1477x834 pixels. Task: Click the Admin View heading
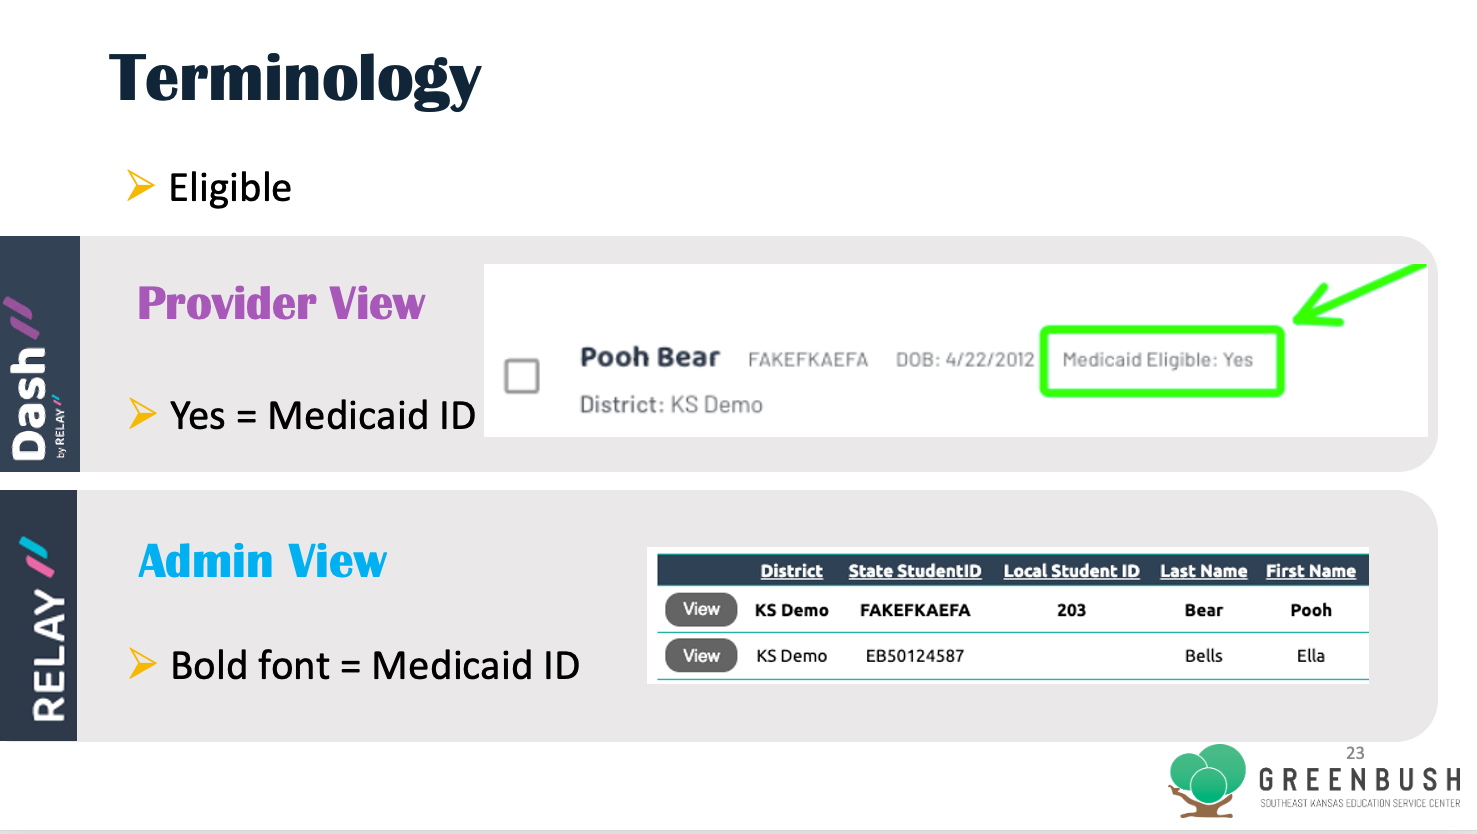(262, 560)
